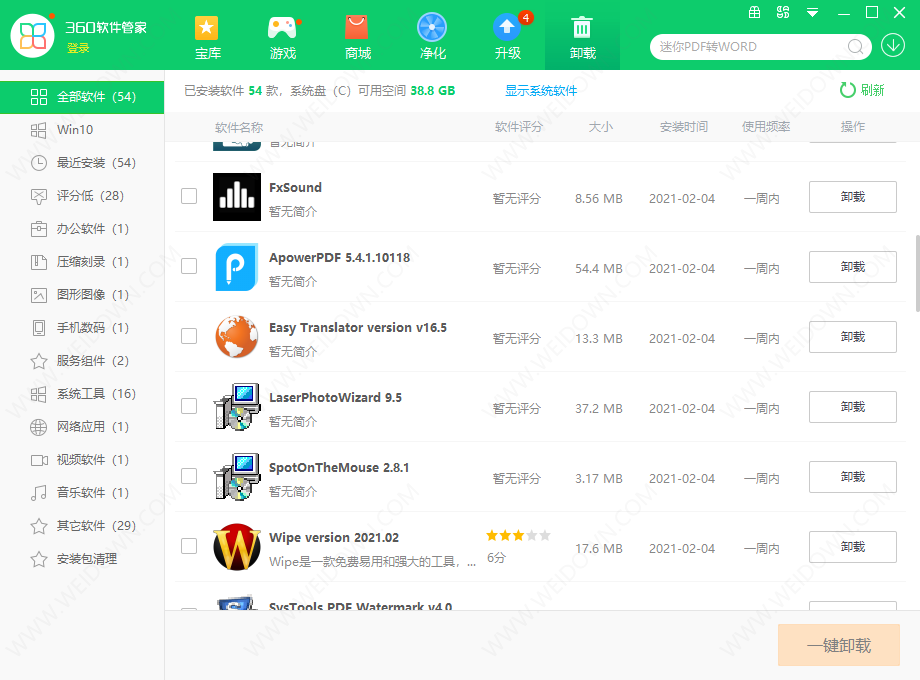Viewport: 920px width, 680px height.
Task: Tick the Wipe version 2021.02 checkbox
Action: click(189, 546)
